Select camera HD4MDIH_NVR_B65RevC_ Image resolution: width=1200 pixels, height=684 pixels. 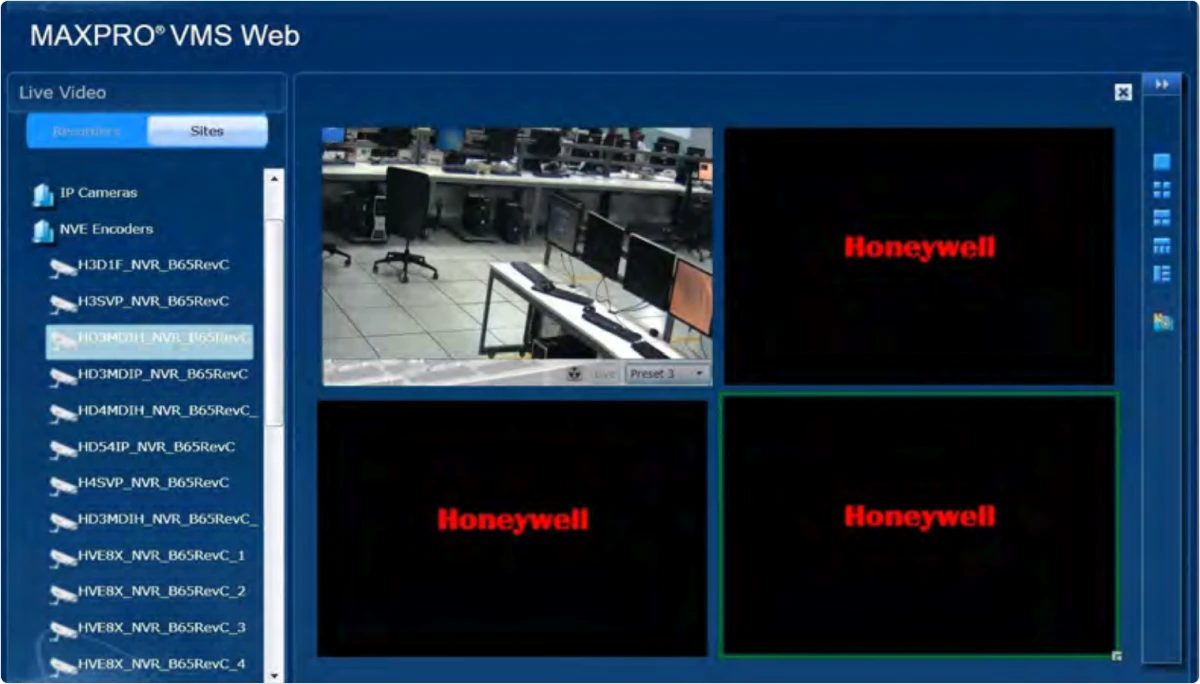tap(167, 410)
